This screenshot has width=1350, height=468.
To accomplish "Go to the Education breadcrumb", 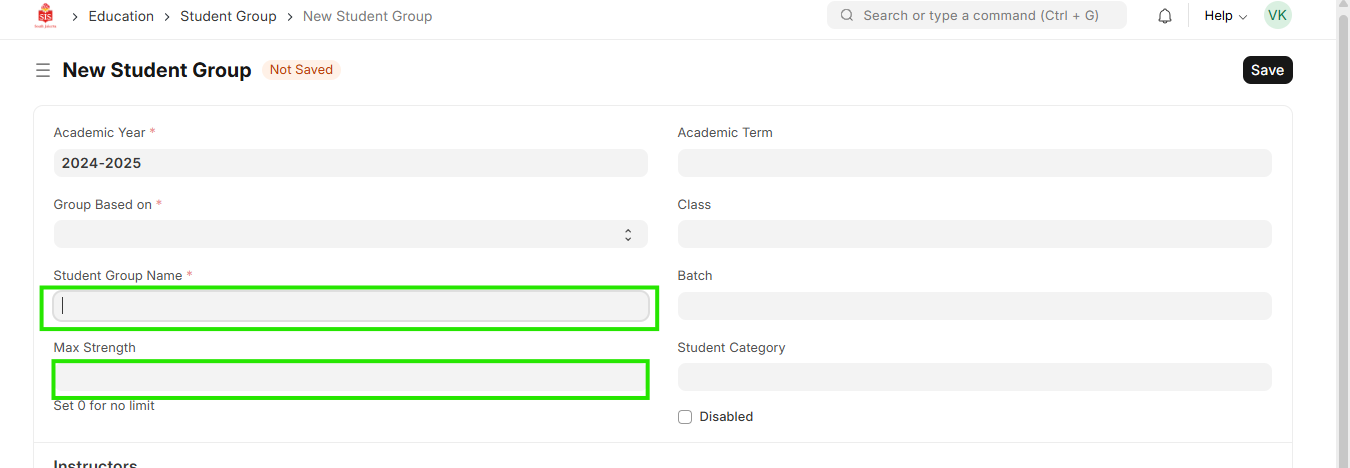I will click(121, 16).
